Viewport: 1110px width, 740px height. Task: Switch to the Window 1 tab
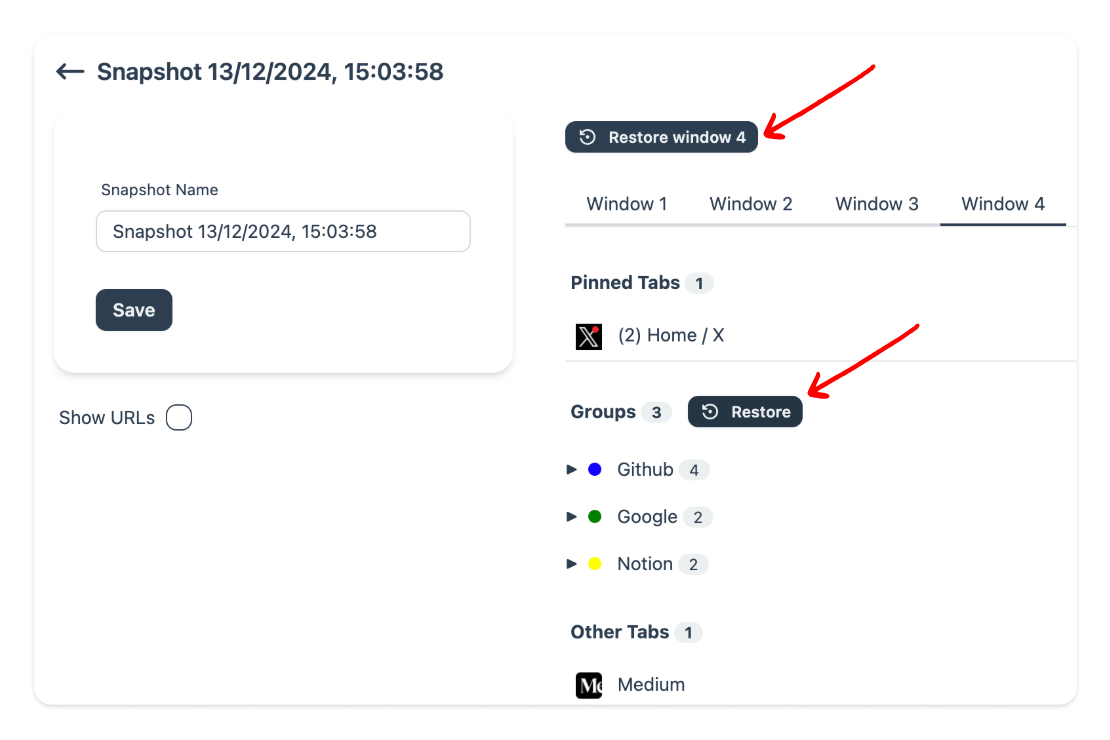[x=627, y=204]
